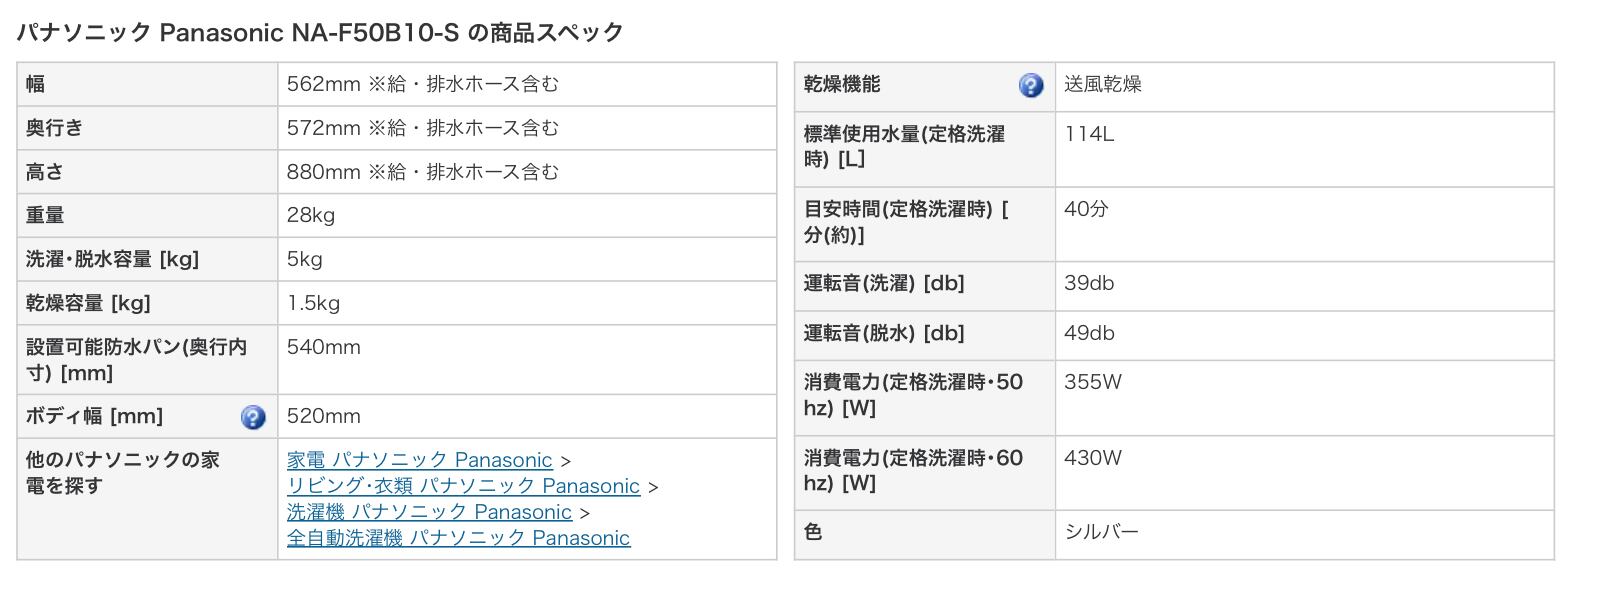Go to 全自動洗濯機 パナソニック Panasonic link
The image size is (1620, 590).
(x=458, y=538)
